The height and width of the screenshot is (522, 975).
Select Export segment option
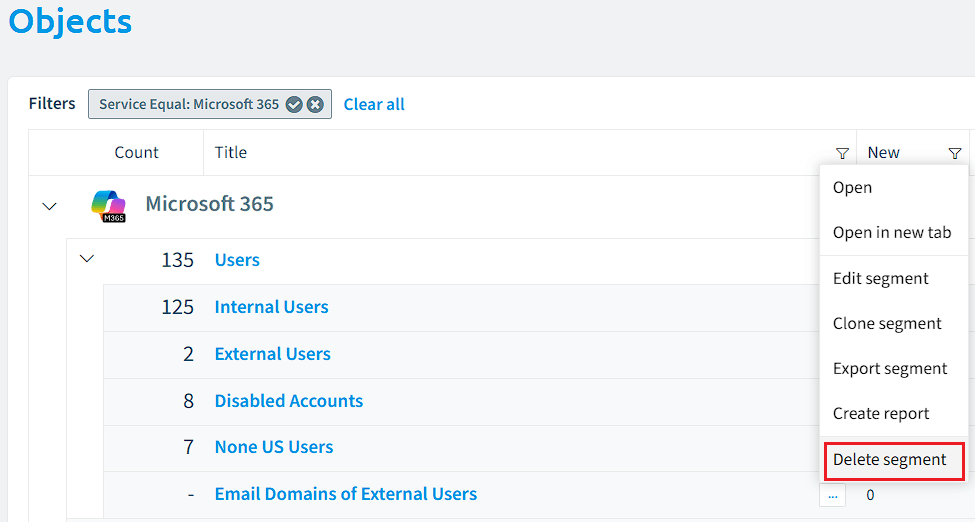coord(894,369)
